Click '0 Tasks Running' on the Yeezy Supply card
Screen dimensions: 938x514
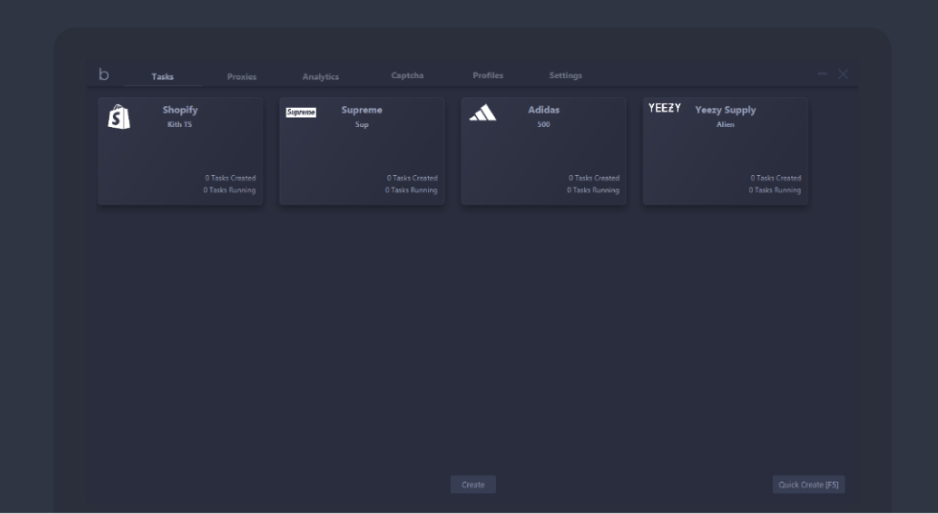[774, 190]
